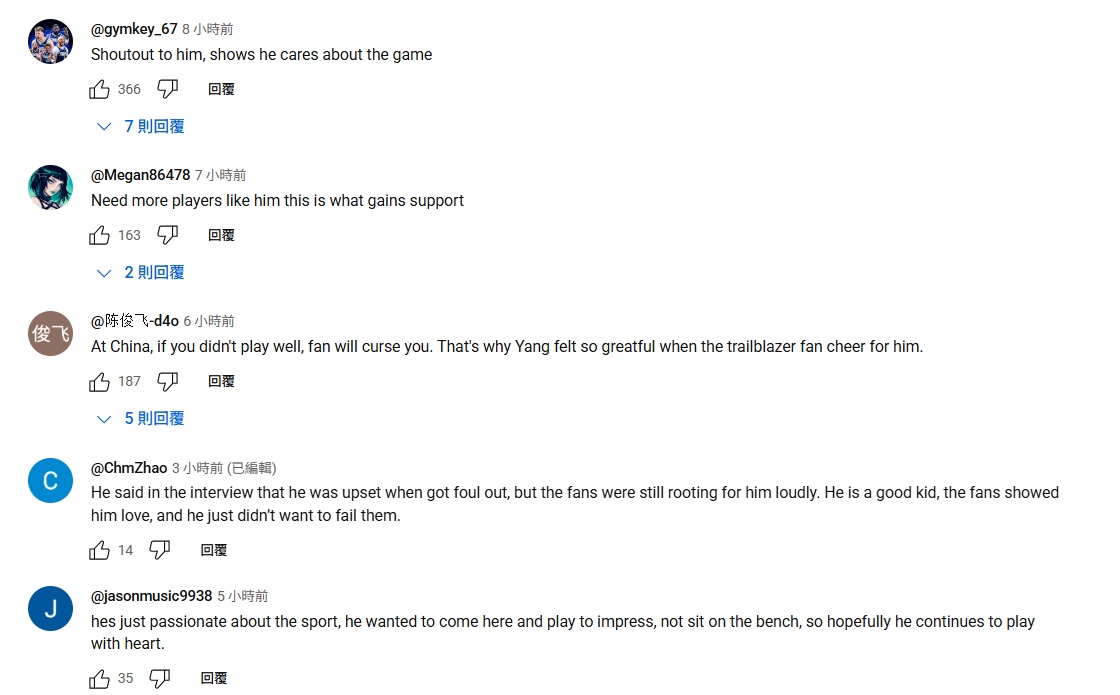Like the @Megan86478 comment

tap(100, 235)
